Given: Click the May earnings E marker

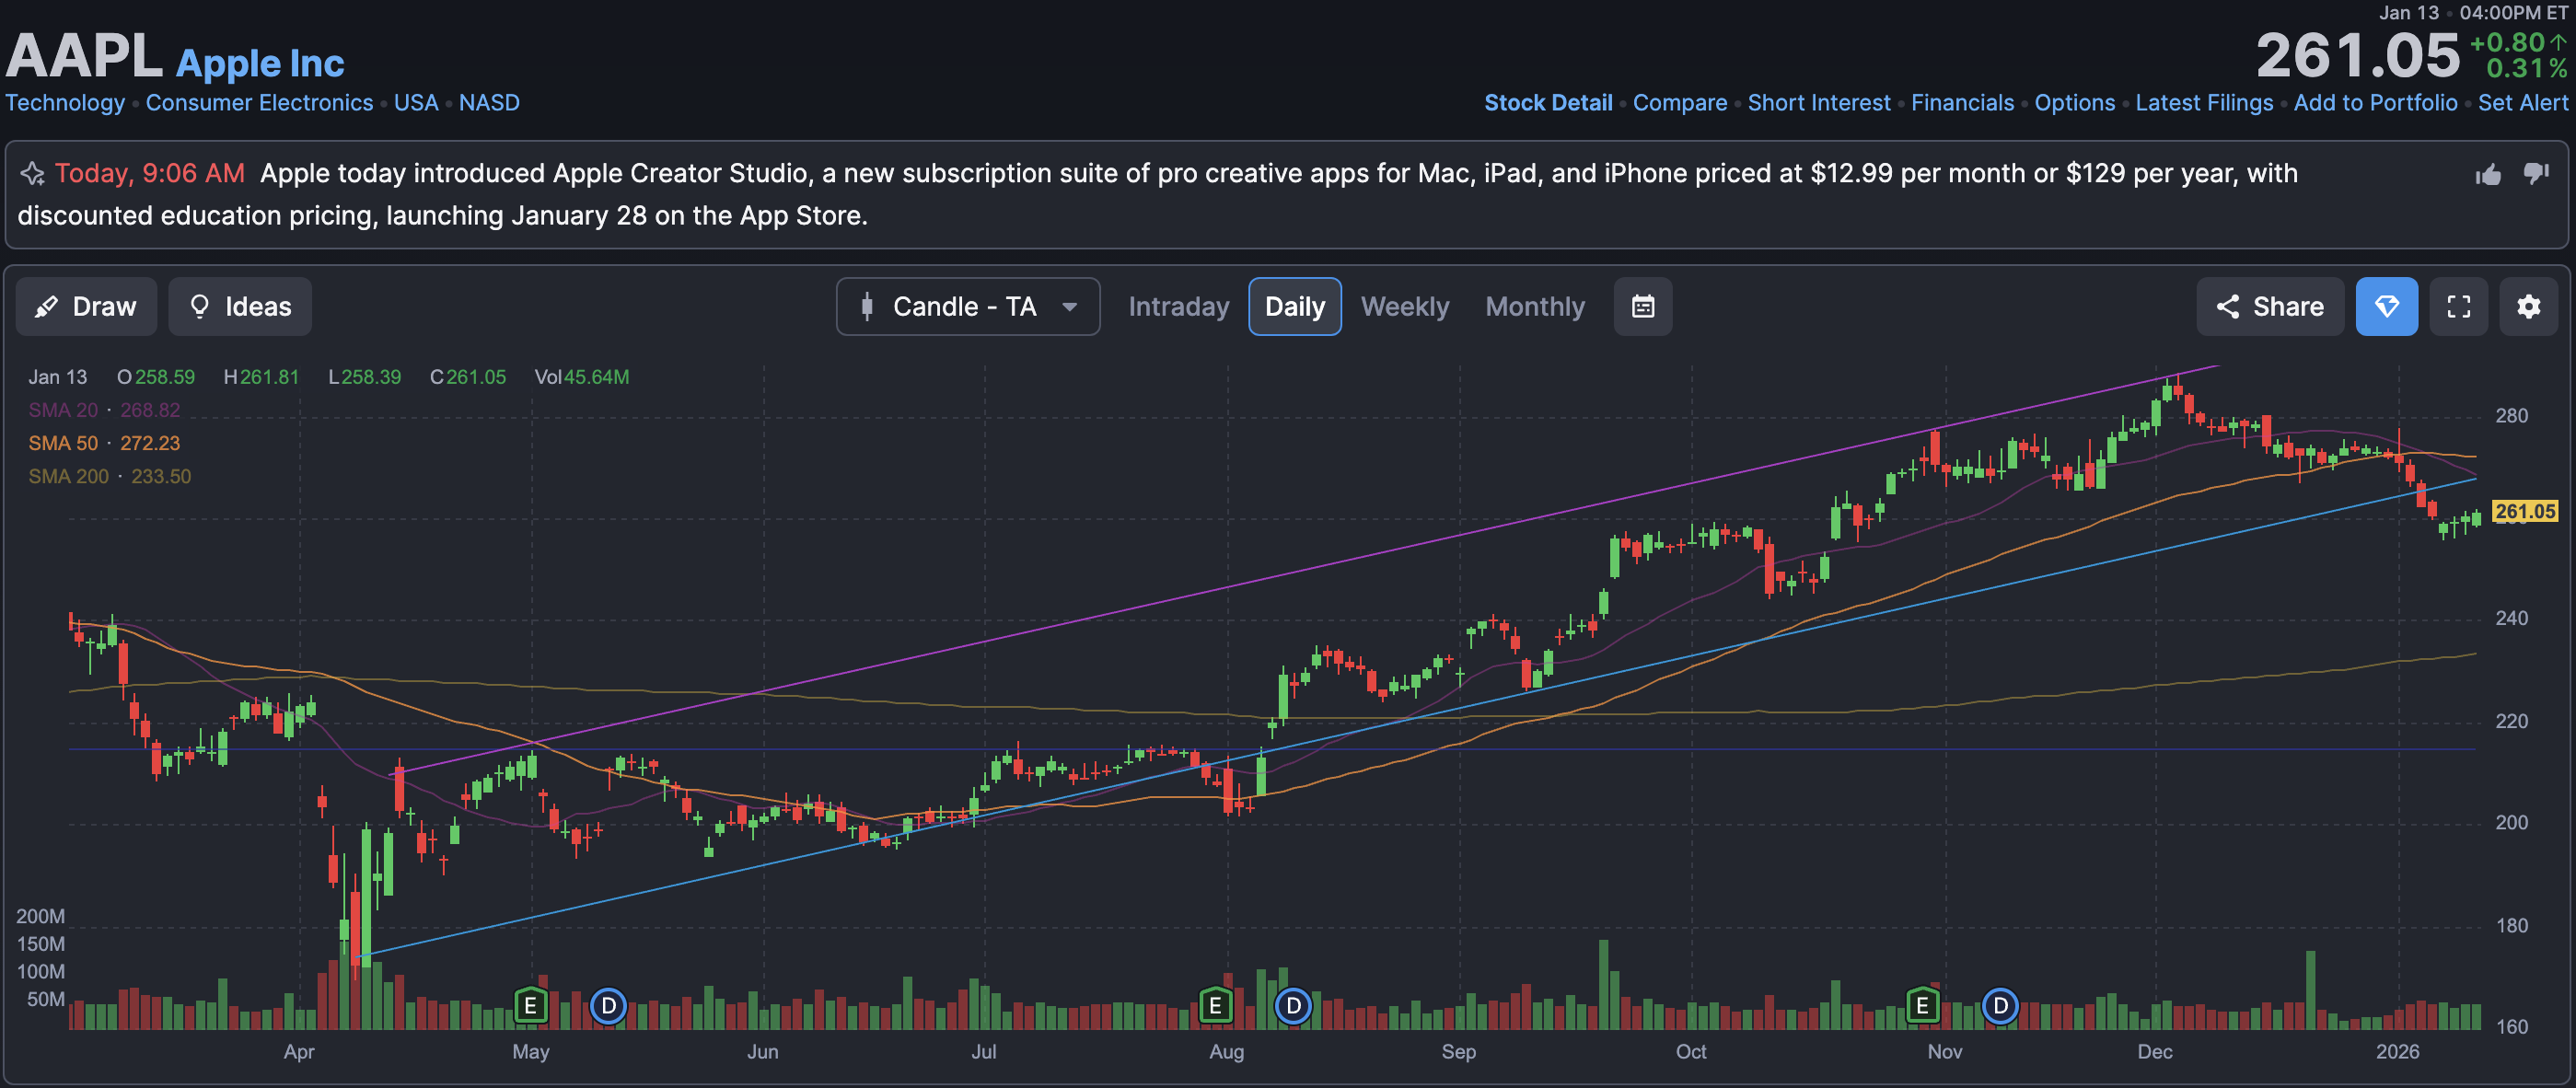Looking at the screenshot, I should coord(530,1004).
